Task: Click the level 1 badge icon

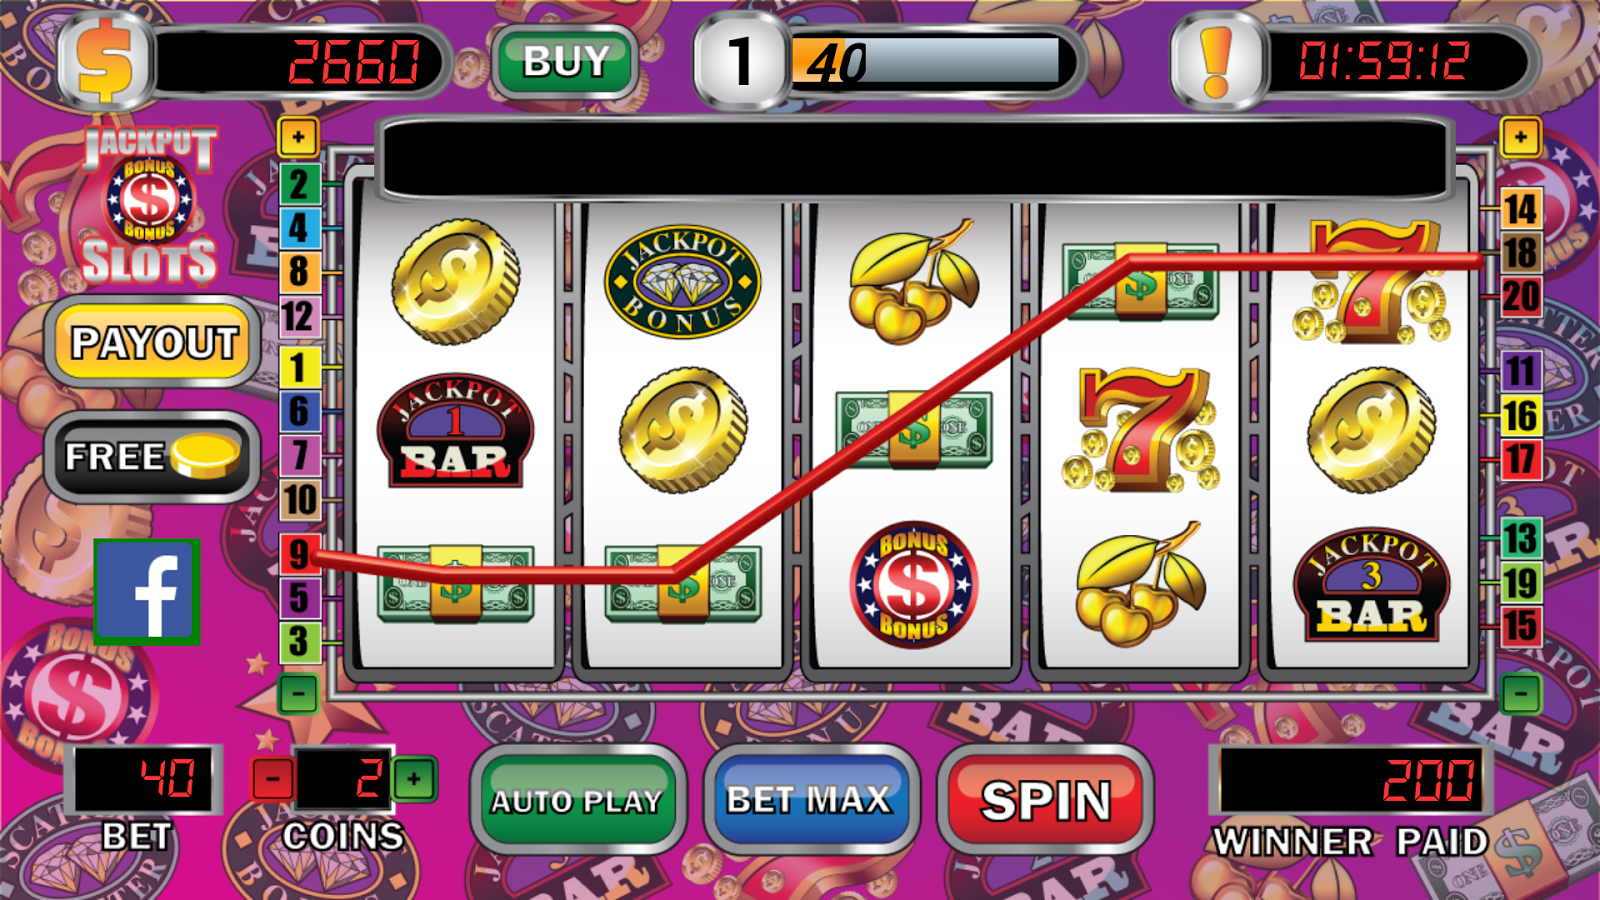Action: pos(741,62)
